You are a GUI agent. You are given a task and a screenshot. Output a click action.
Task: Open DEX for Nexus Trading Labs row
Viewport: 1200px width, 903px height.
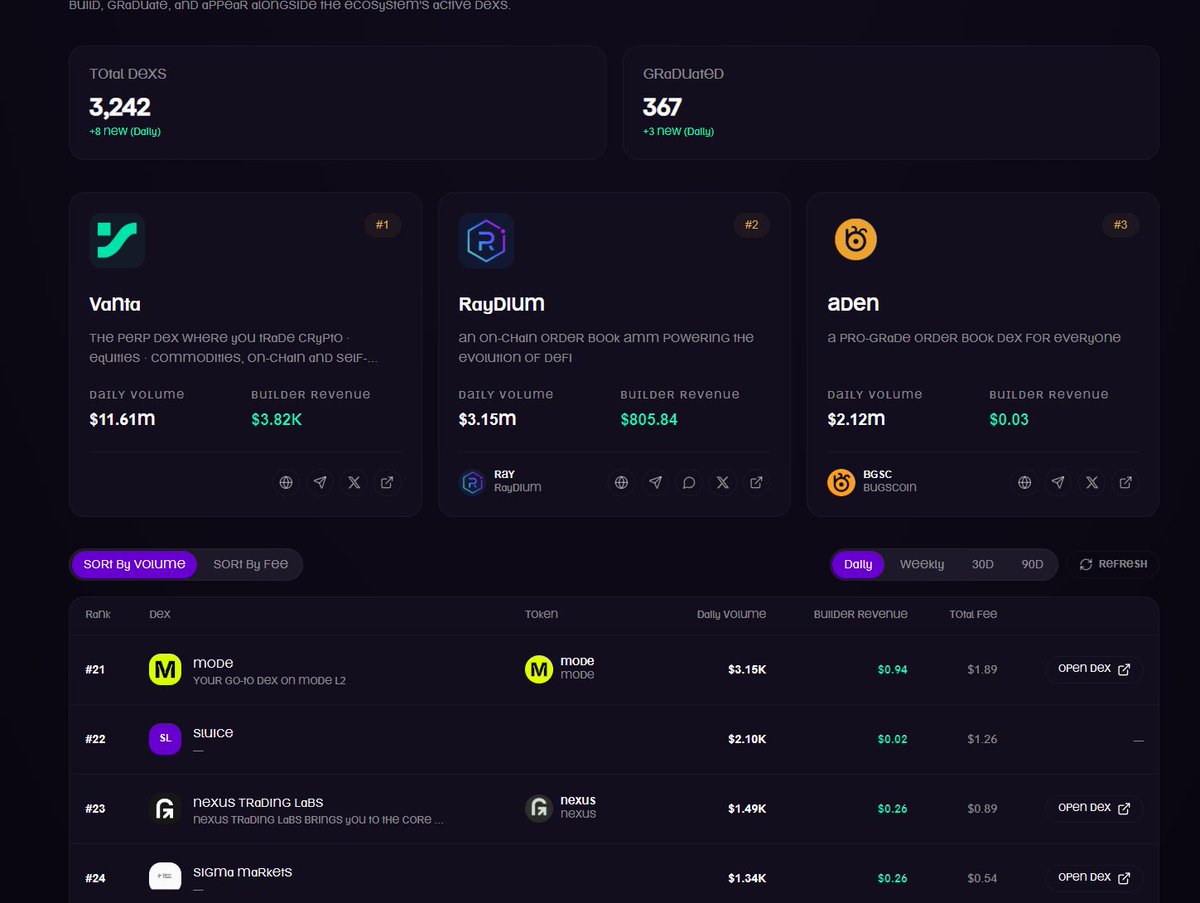pyautogui.click(x=1094, y=808)
